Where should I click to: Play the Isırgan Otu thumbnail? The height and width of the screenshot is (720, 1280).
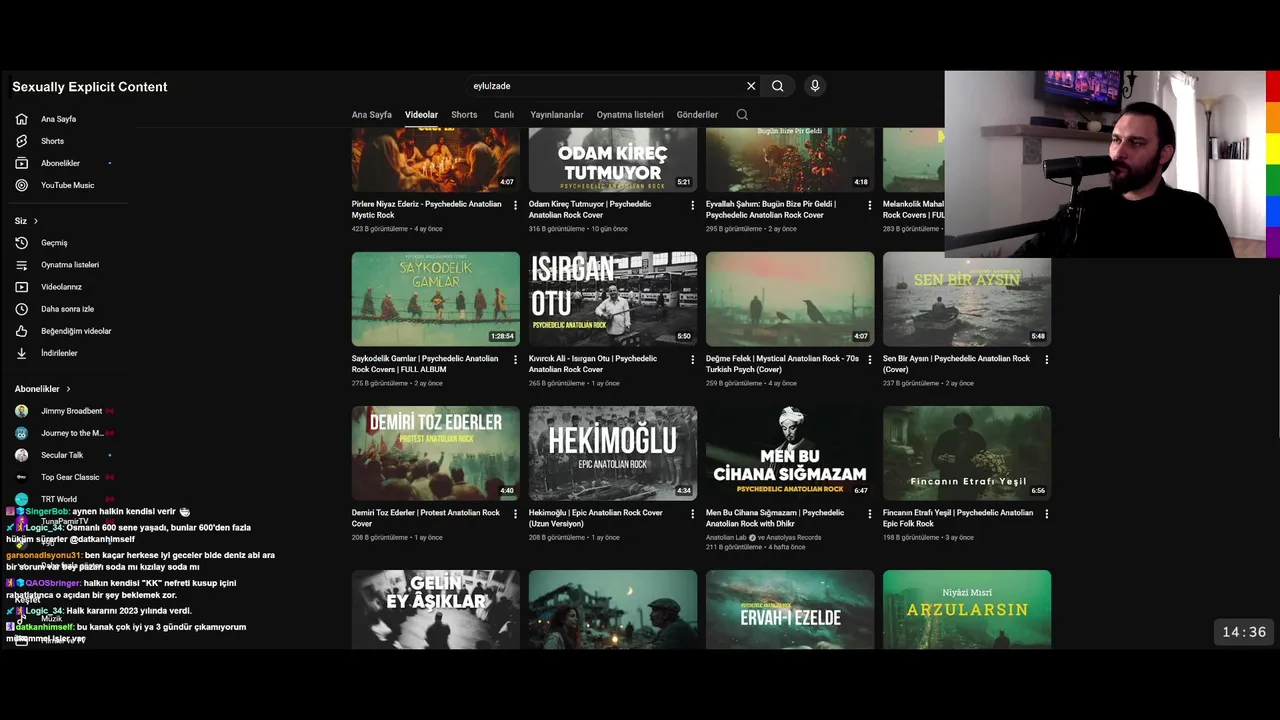coord(613,299)
